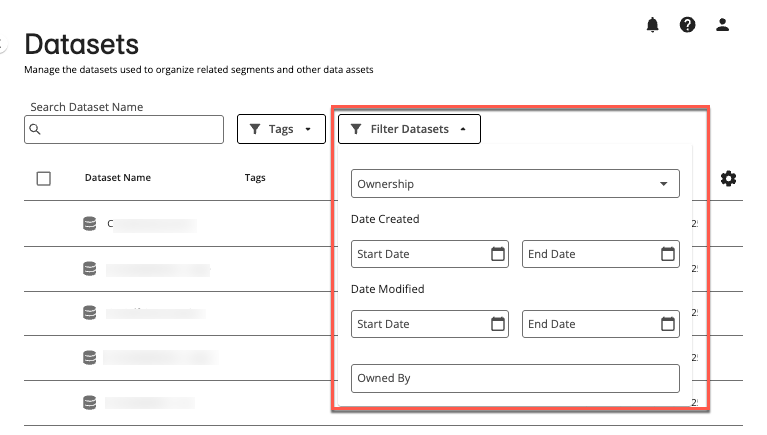The width and height of the screenshot is (767, 435).
Task: Open the notifications bell
Action: pyautogui.click(x=653, y=24)
